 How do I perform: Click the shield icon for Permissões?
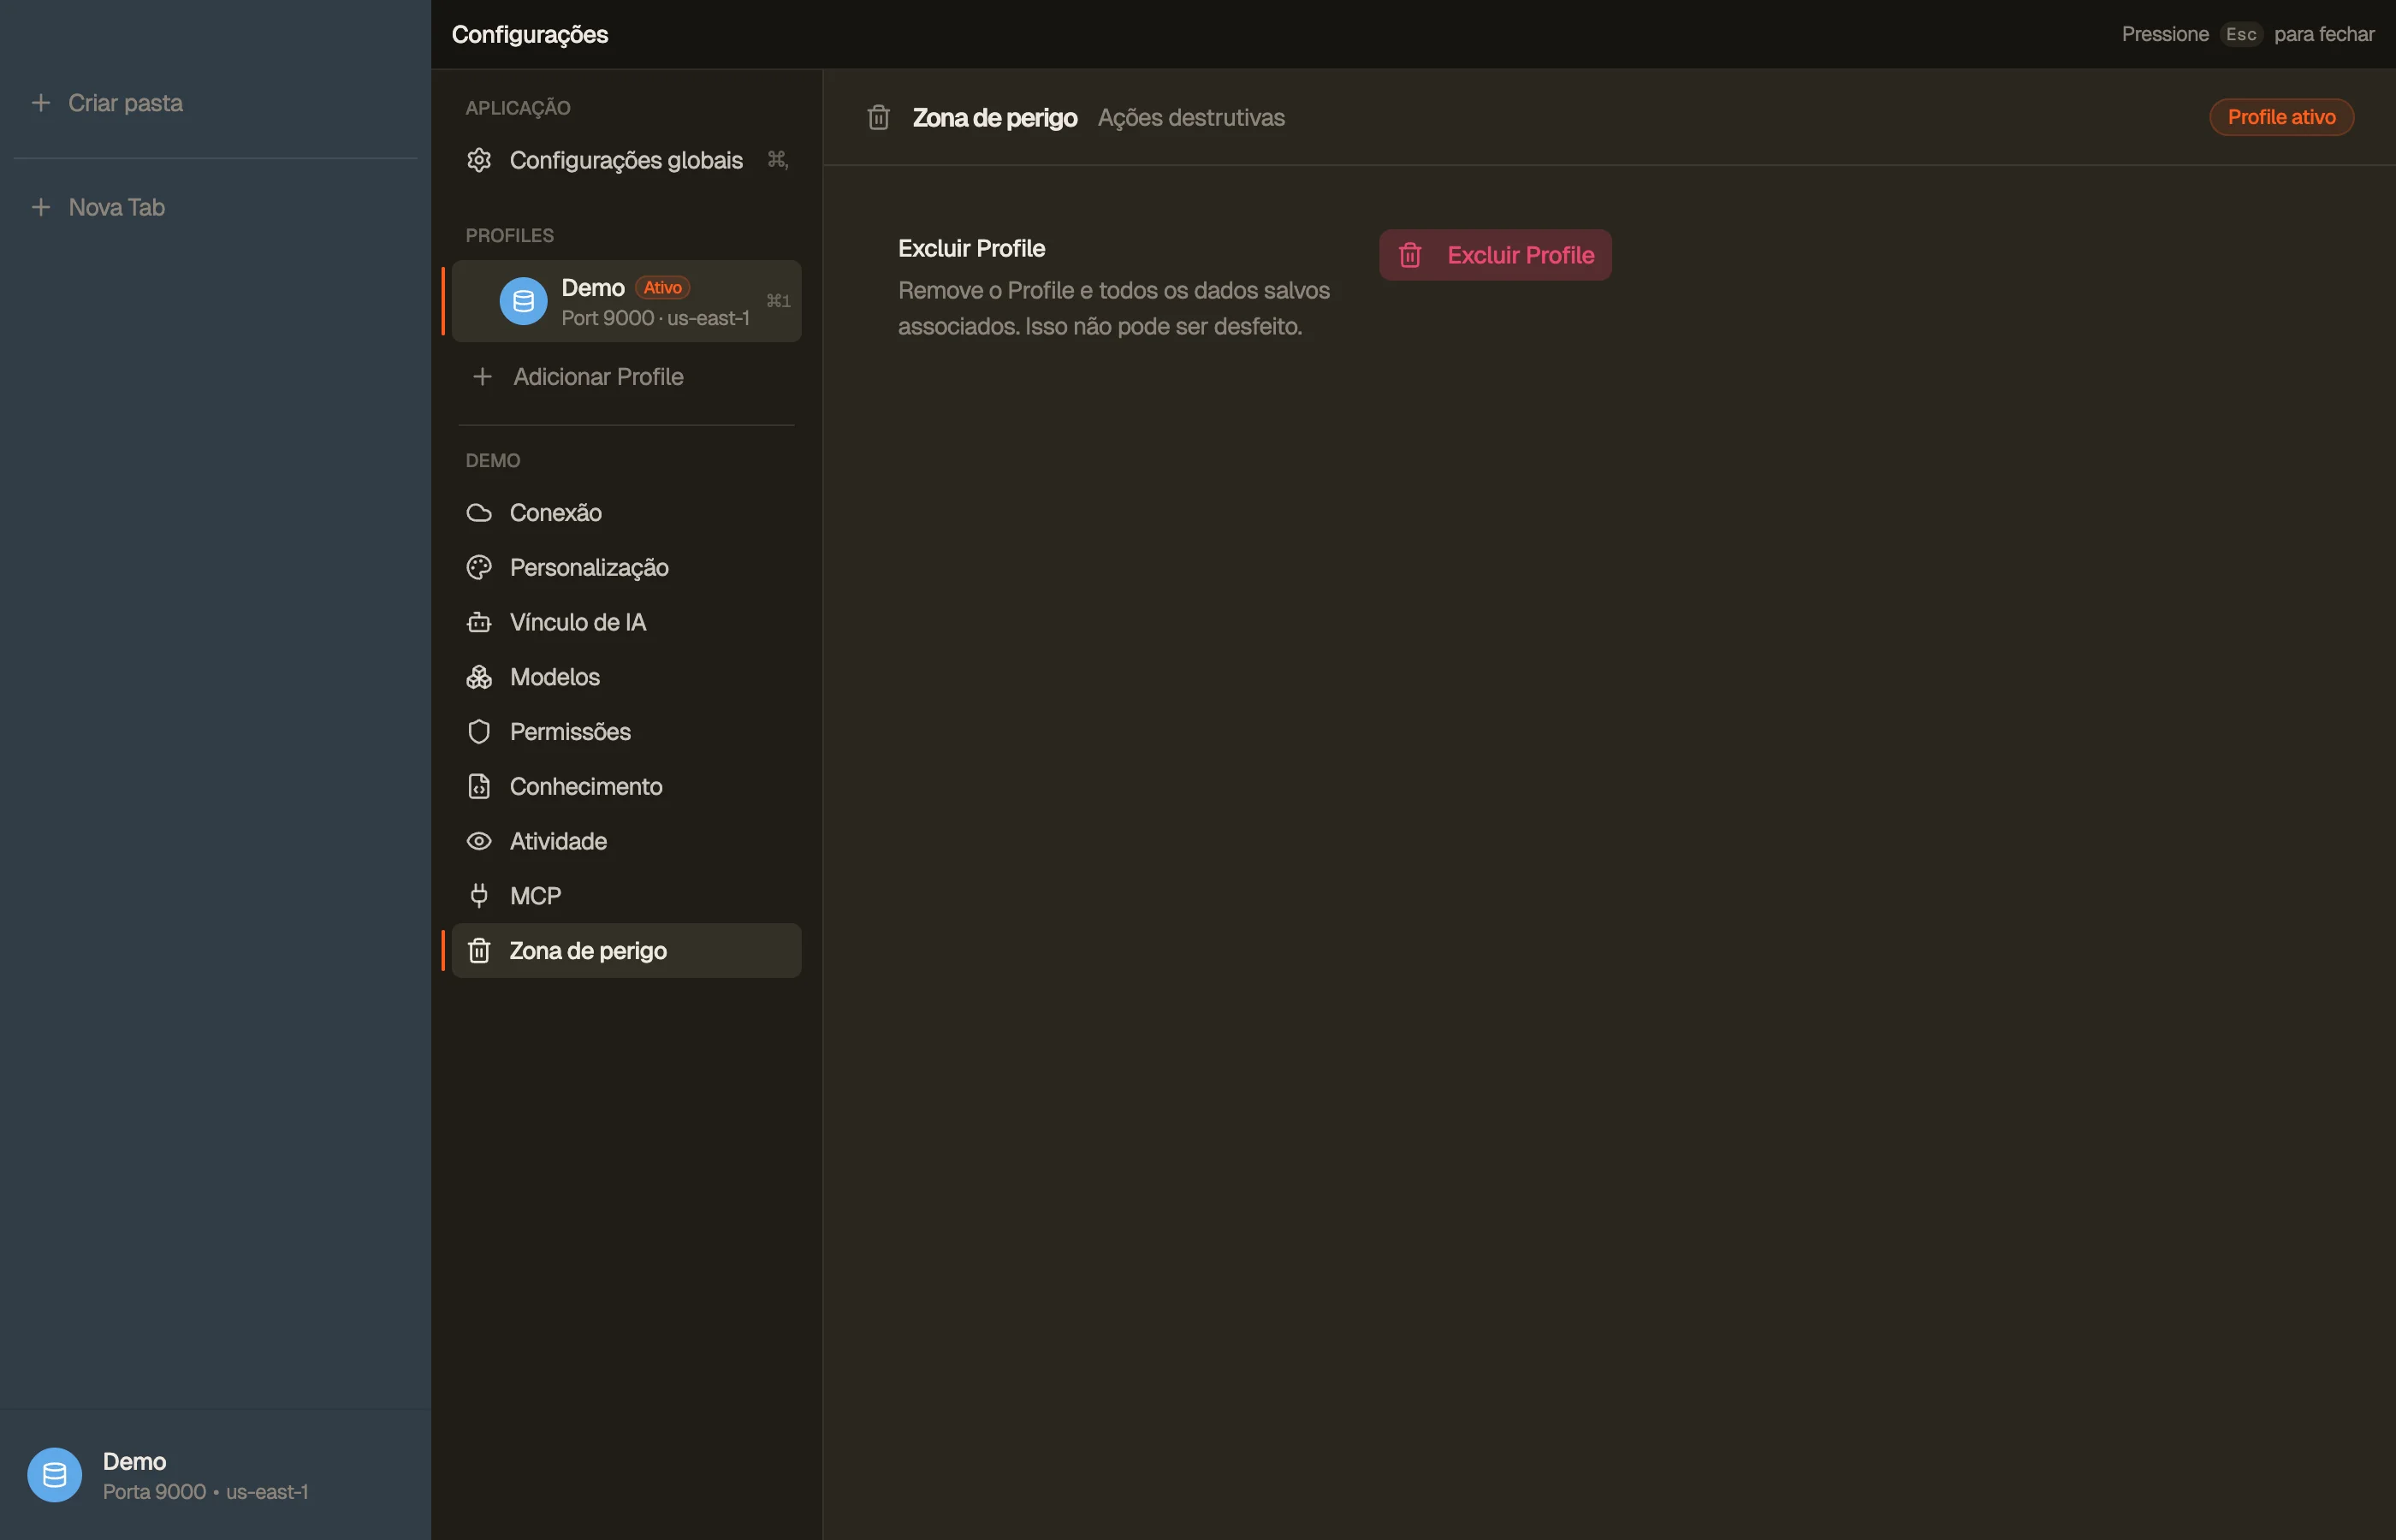pos(479,732)
